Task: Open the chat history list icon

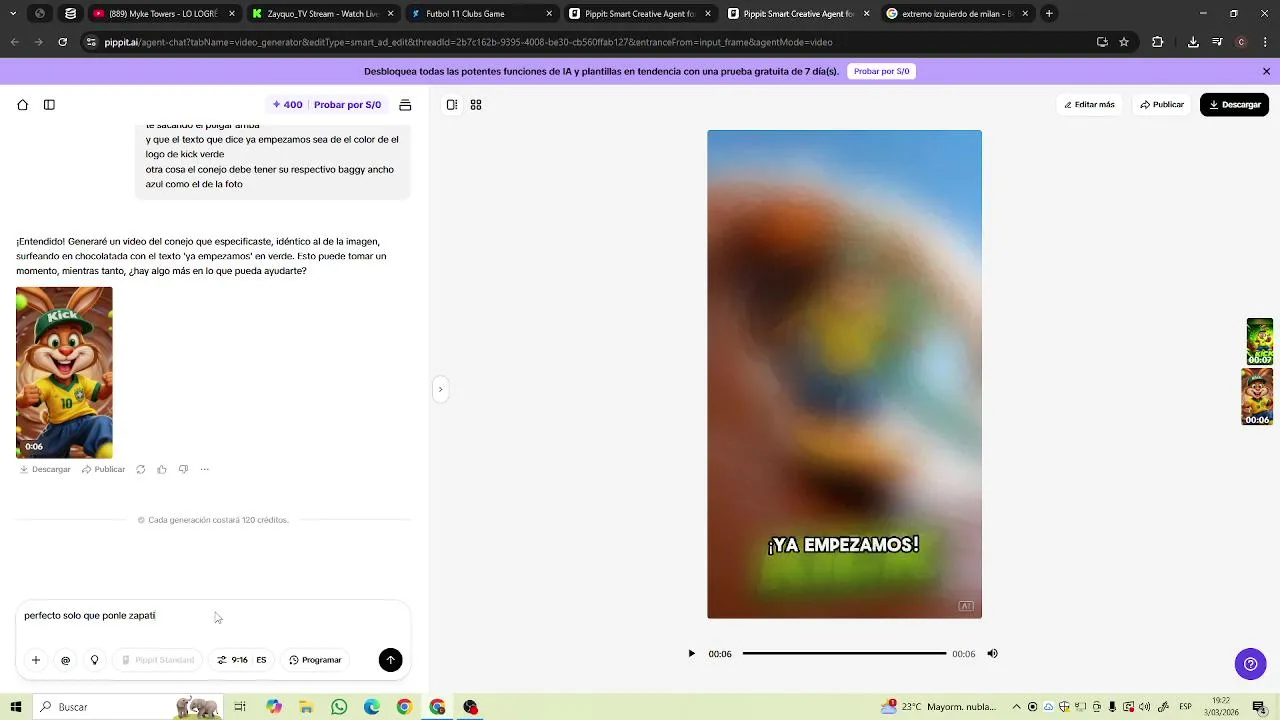Action: click(405, 105)
